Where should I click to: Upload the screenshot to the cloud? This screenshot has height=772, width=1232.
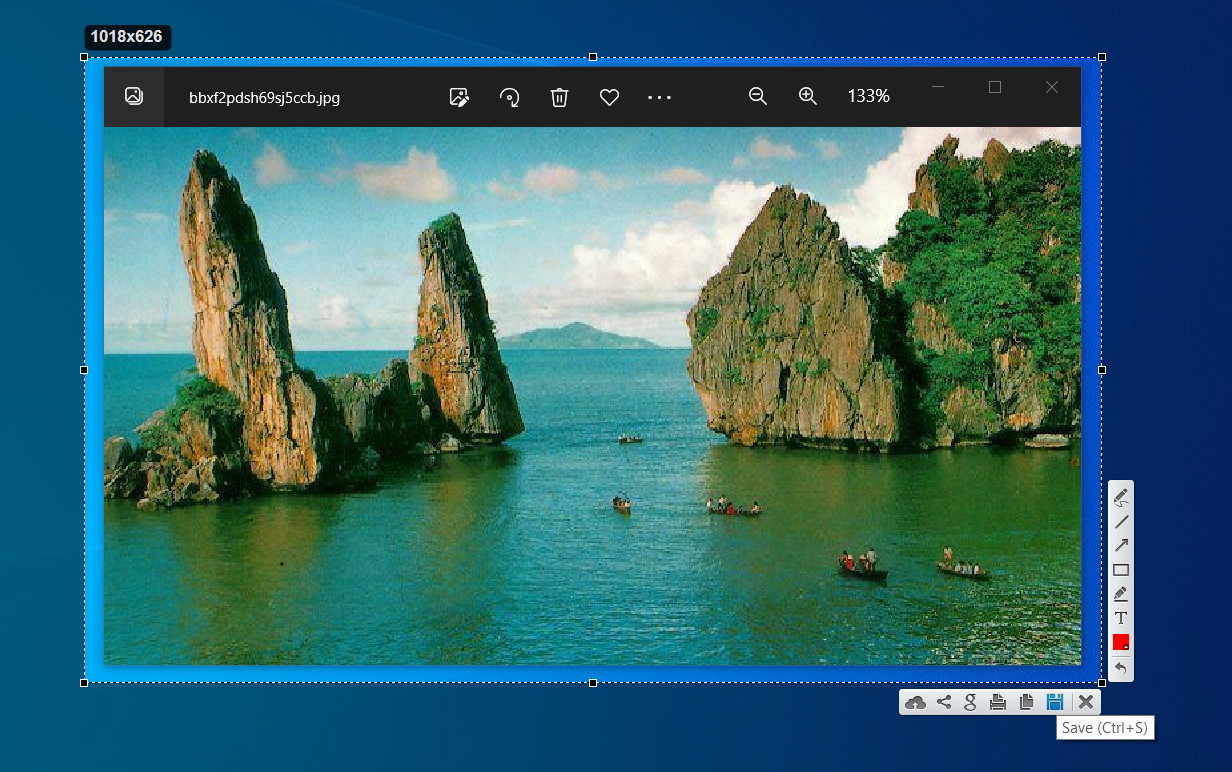pos(915,702)
